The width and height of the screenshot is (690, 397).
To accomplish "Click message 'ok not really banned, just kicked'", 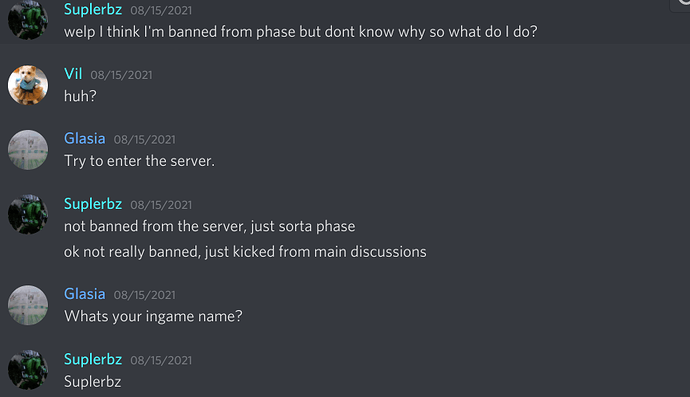I will pyautogui.click(x=245, y=252).
